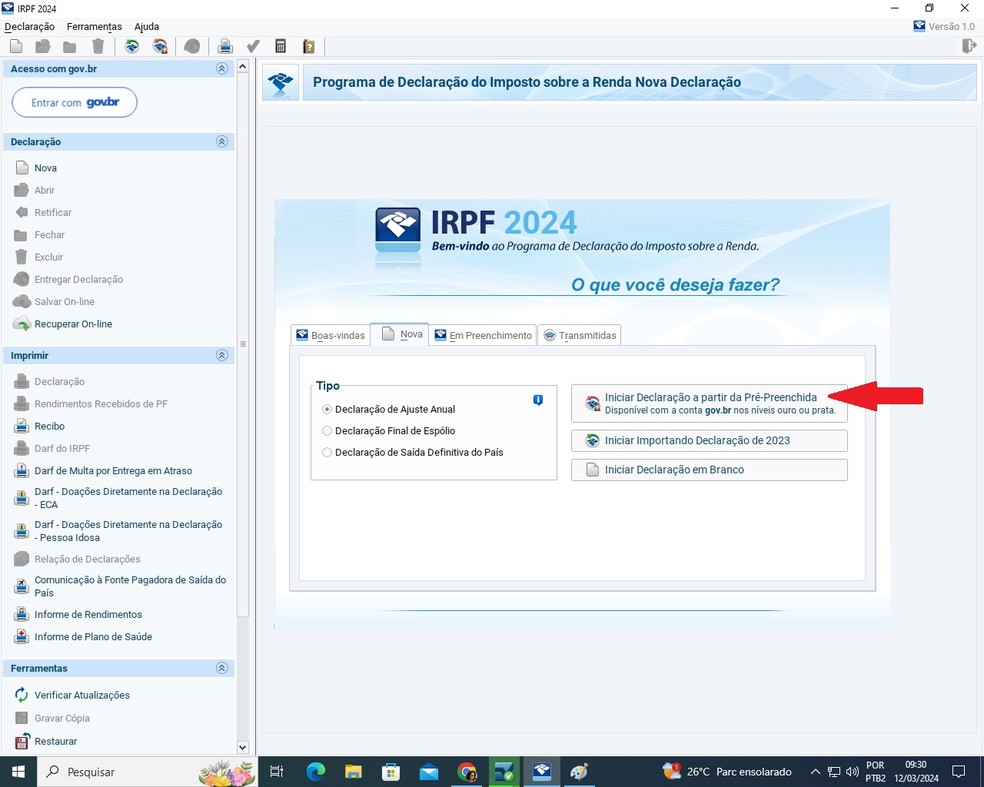Switch to the Em Preenchimento tab
Screen dimensions: 984x787
(483, 335)
